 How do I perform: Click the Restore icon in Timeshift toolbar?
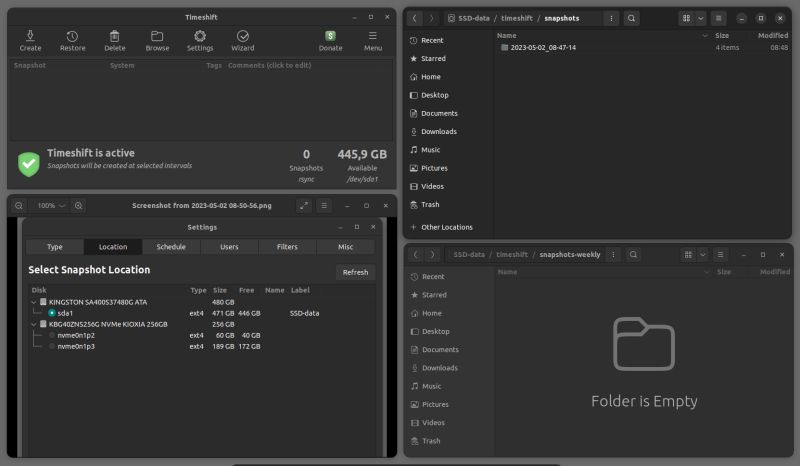[x=72, y=41]
